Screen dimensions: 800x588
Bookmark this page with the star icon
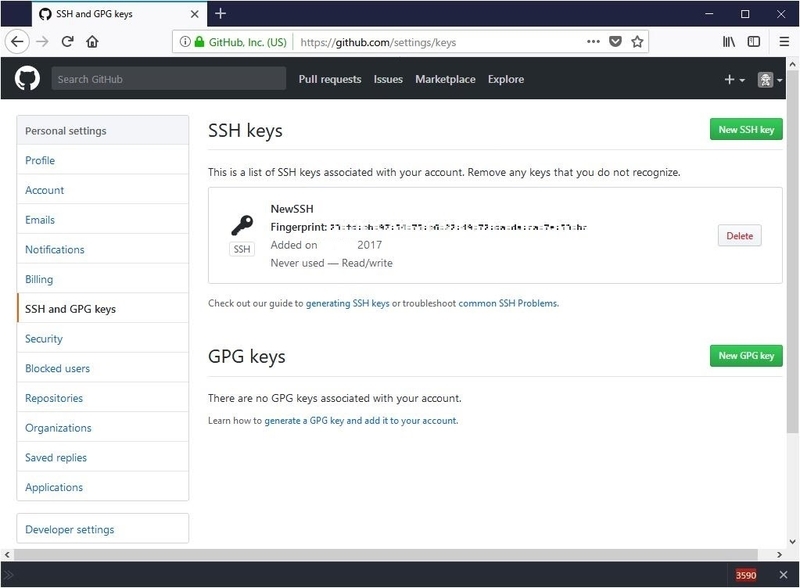638,42
